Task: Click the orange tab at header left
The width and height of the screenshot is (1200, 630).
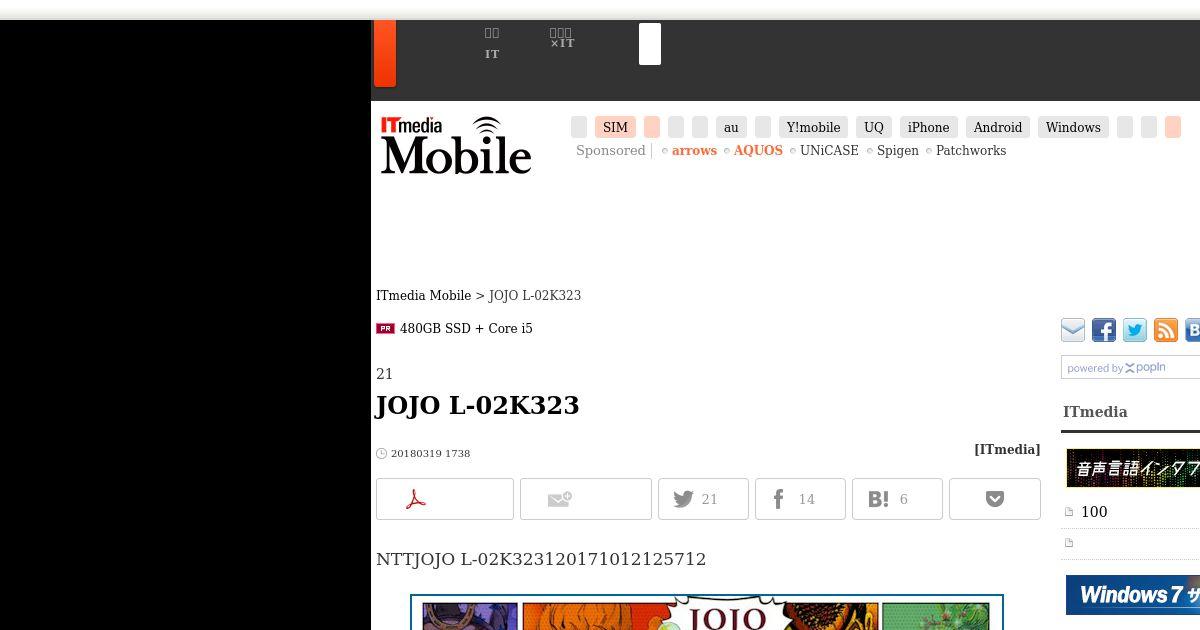Action: coord(385,53)
